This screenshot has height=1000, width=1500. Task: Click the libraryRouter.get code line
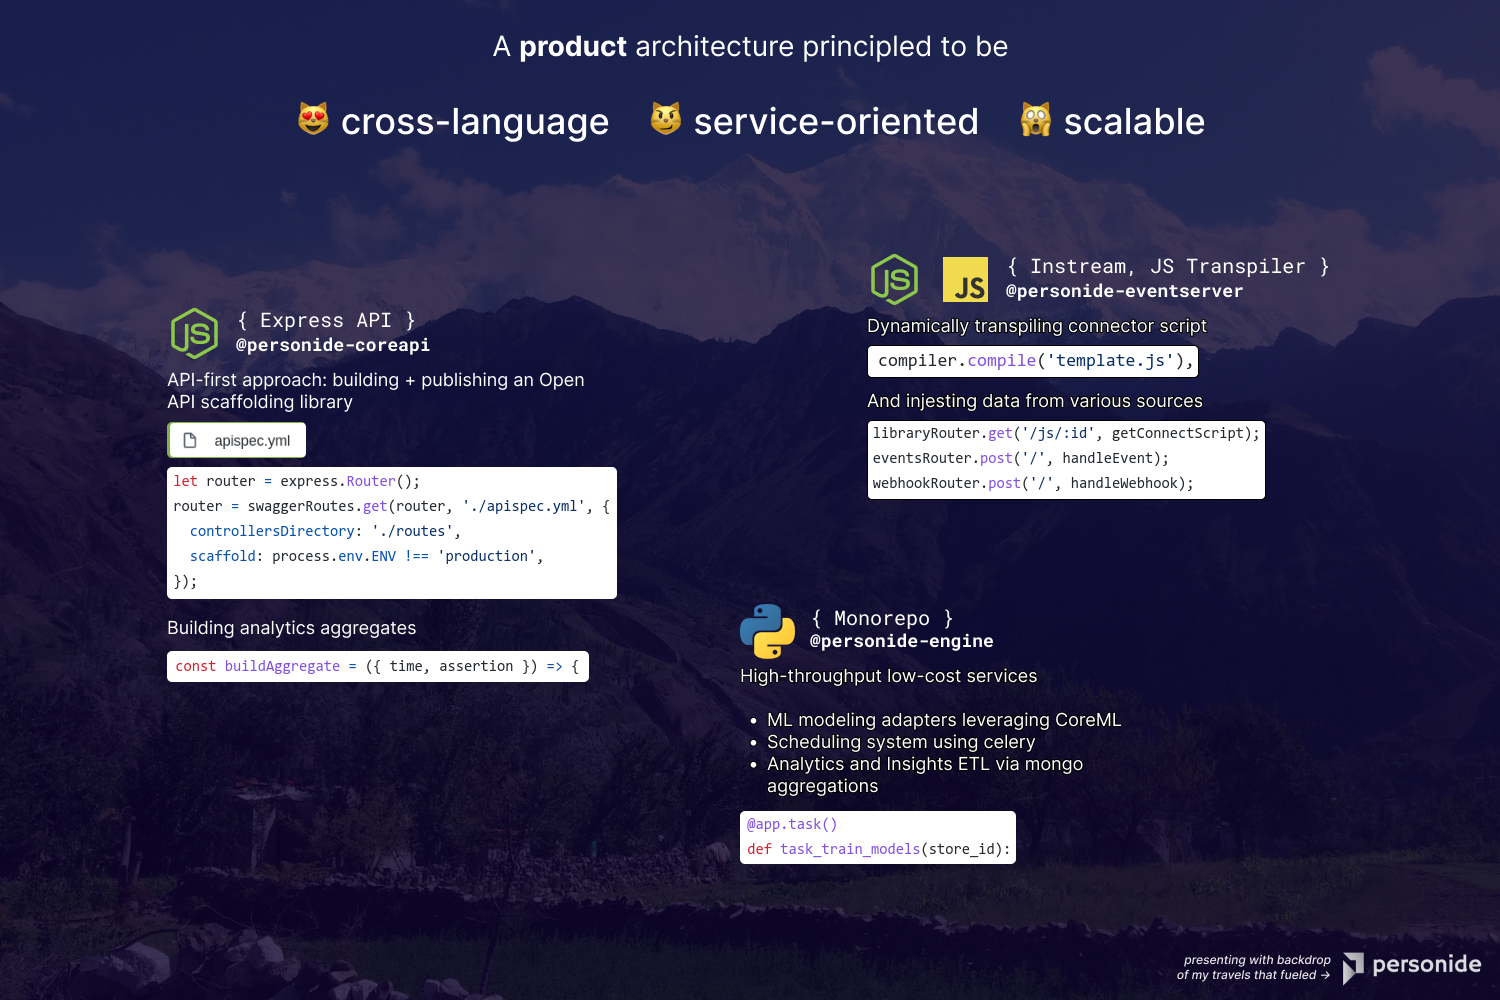(1066, 433)
